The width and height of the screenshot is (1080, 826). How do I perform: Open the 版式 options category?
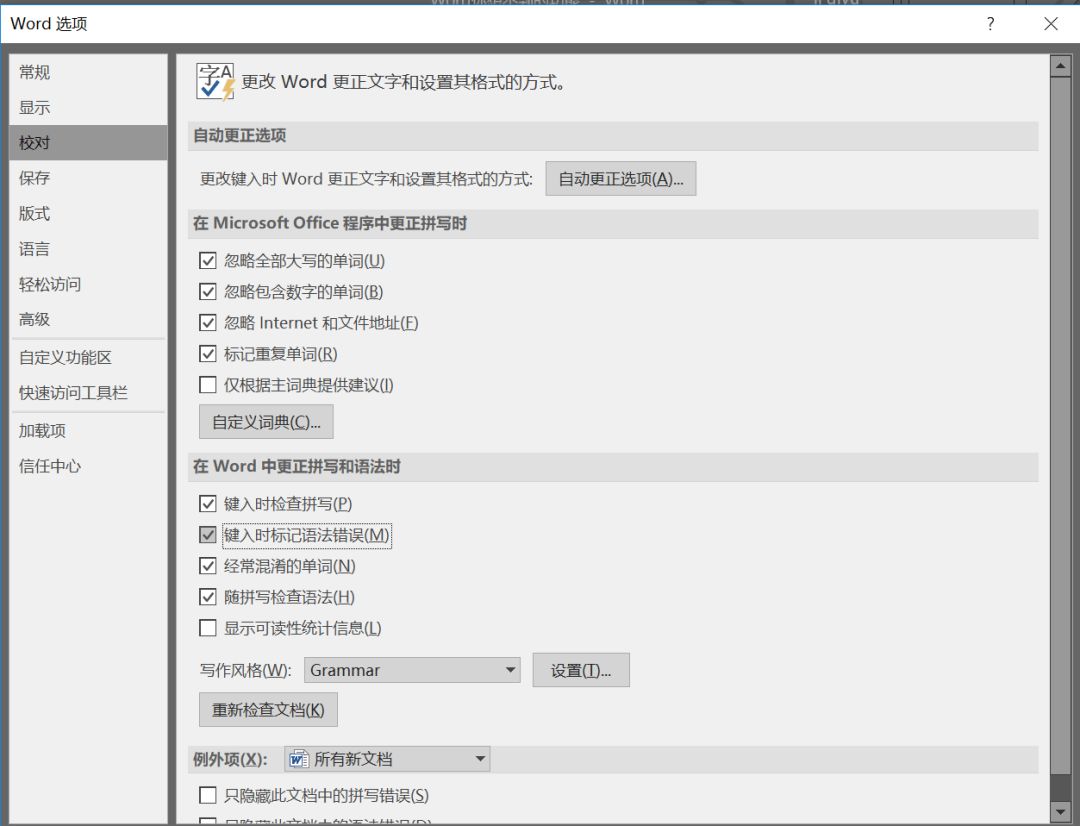click(88, 214)
